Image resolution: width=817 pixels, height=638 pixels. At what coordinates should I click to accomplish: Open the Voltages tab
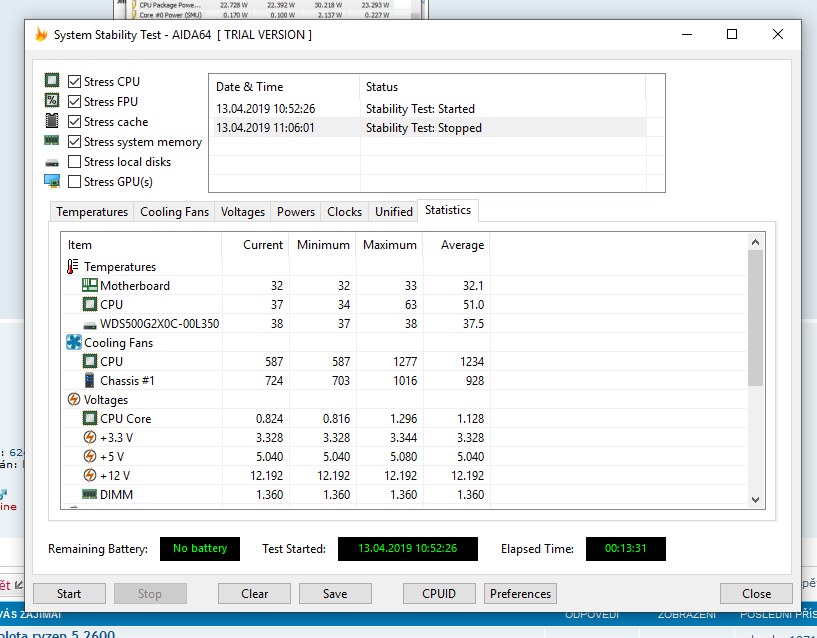pyautogui.click(x=243, y=212)
